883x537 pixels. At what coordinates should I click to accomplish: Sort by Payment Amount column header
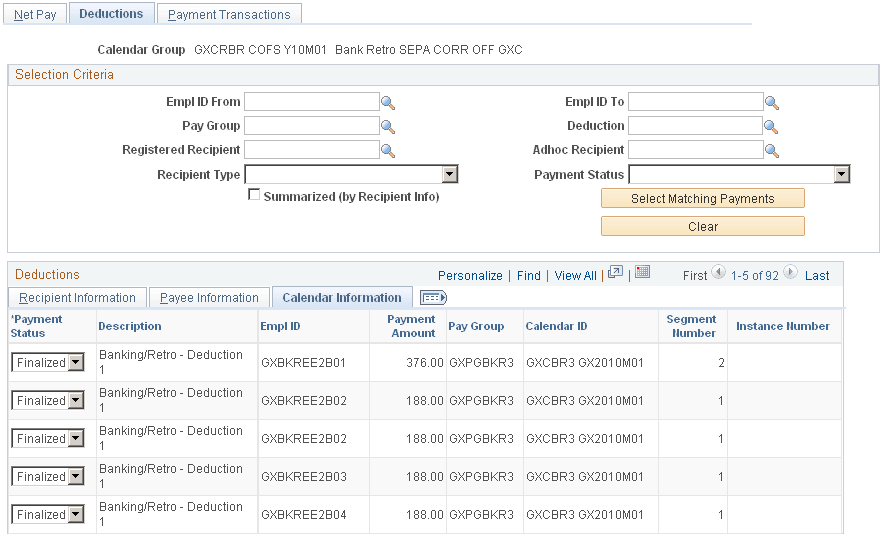411,326
